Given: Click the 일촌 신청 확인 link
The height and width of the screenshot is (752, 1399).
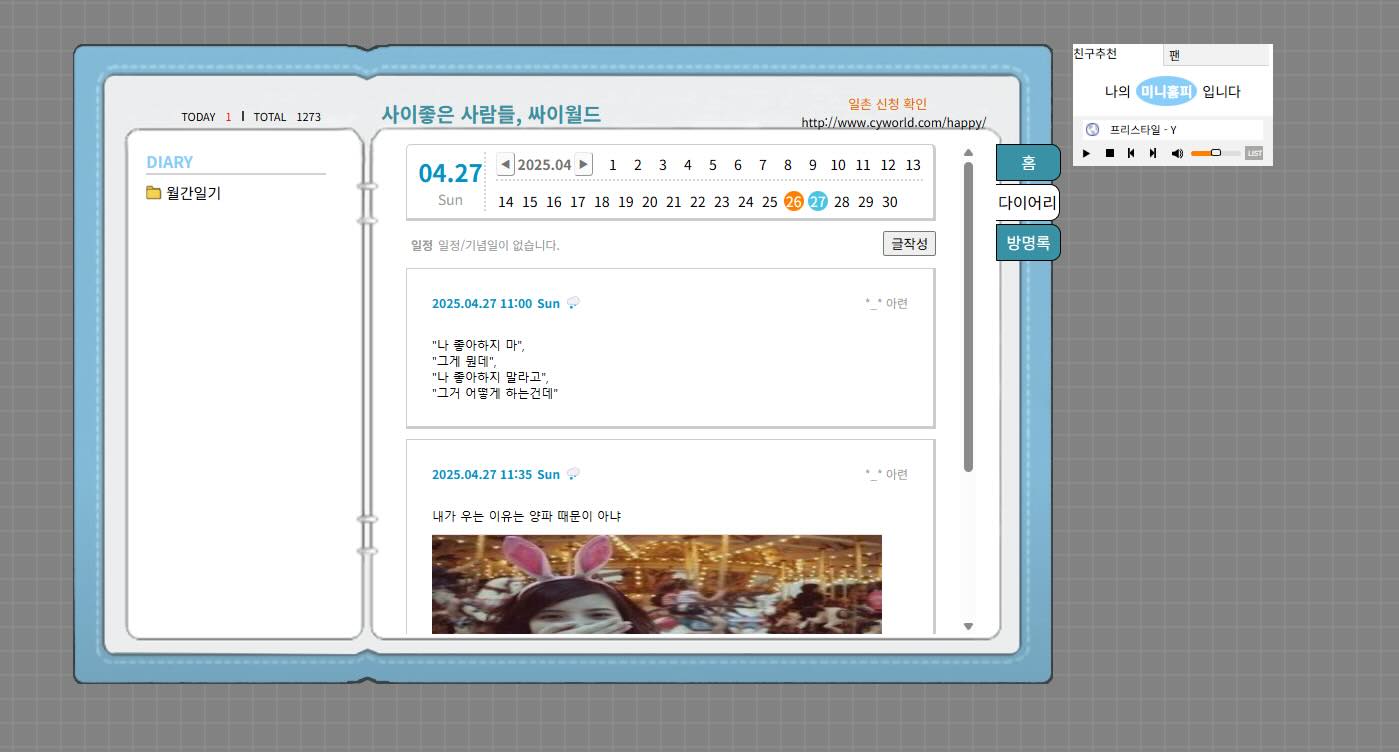Looking at the screenshot, I should (887, 104).
